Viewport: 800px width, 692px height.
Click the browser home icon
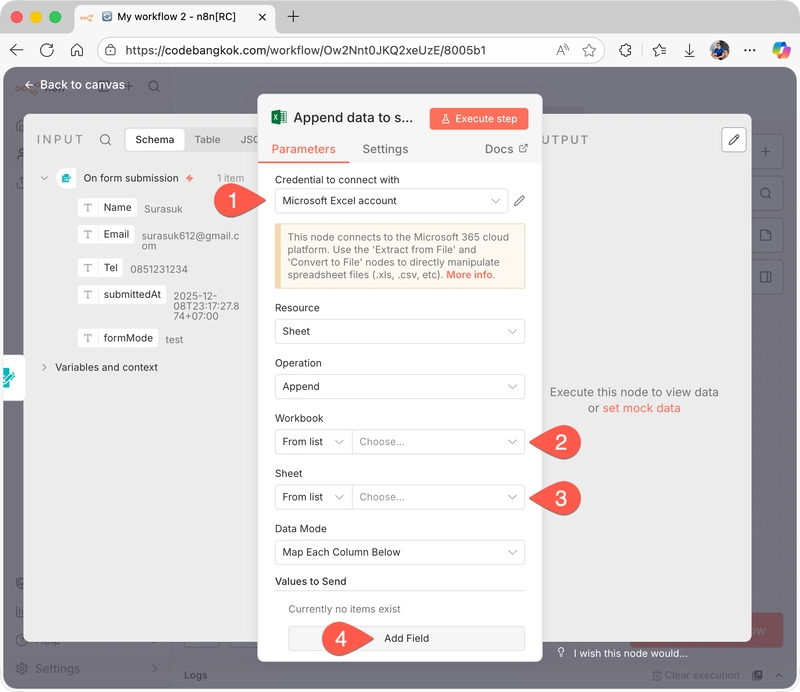(77, 50)
